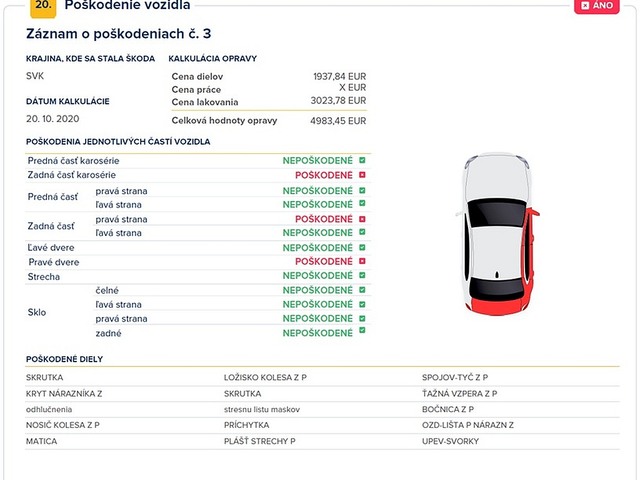Click green status icon for Predná časť karosérie

coord(362,160)
